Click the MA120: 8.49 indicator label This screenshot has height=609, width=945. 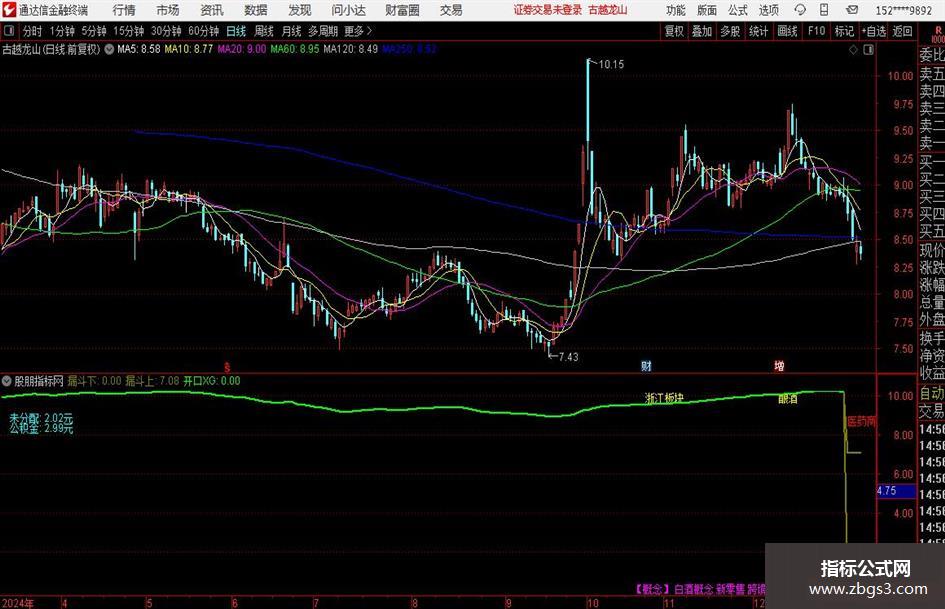click(351, 49)
